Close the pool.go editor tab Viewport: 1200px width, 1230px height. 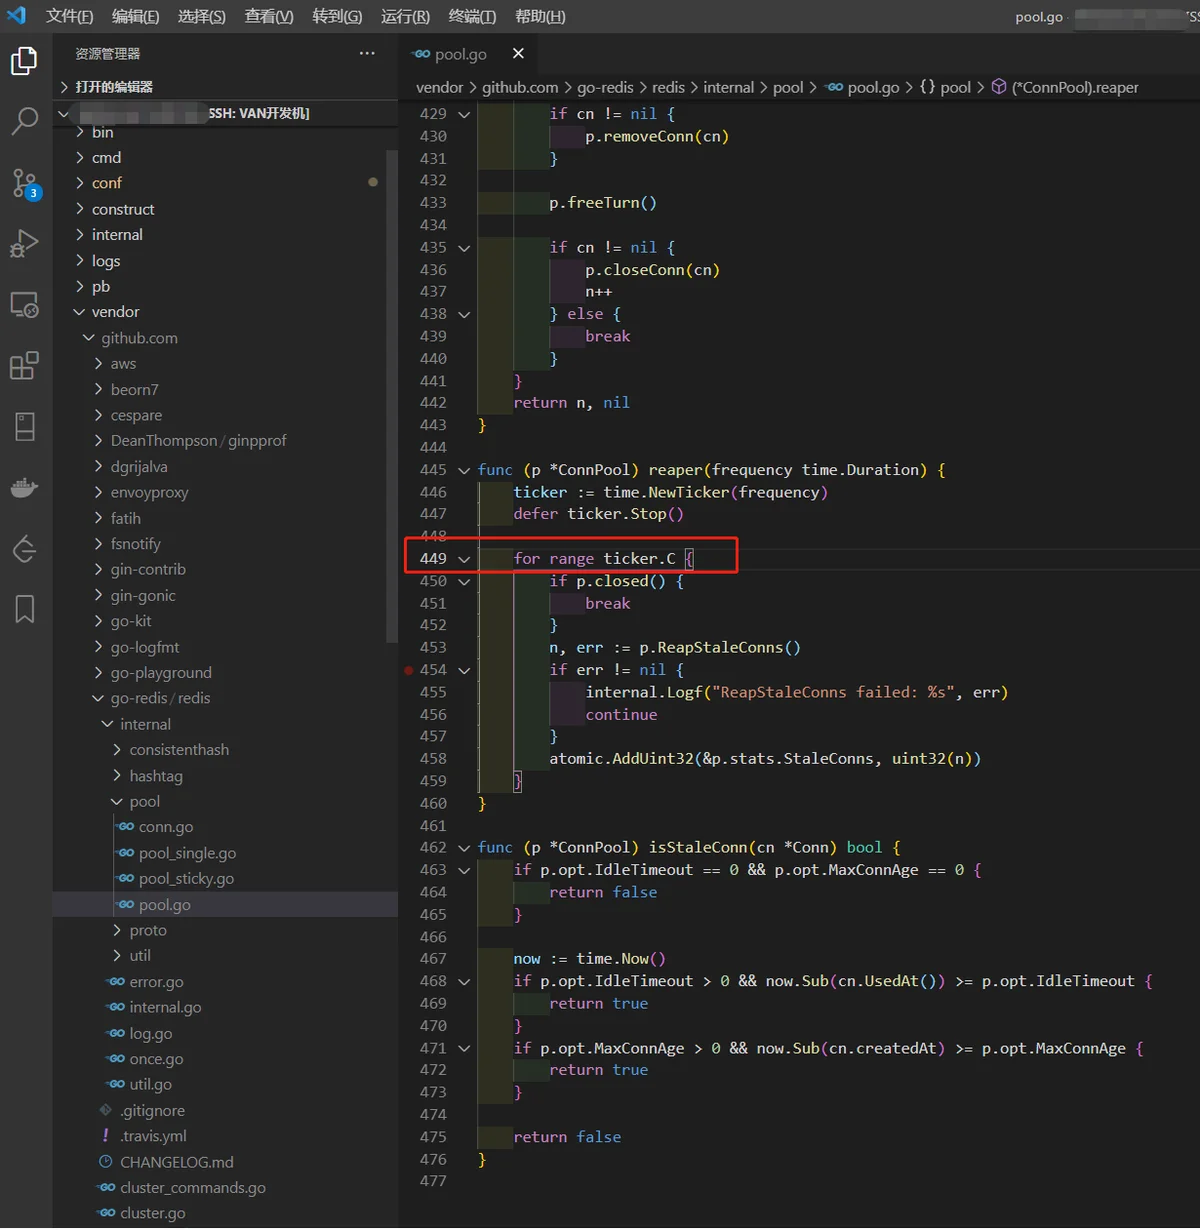518,53
